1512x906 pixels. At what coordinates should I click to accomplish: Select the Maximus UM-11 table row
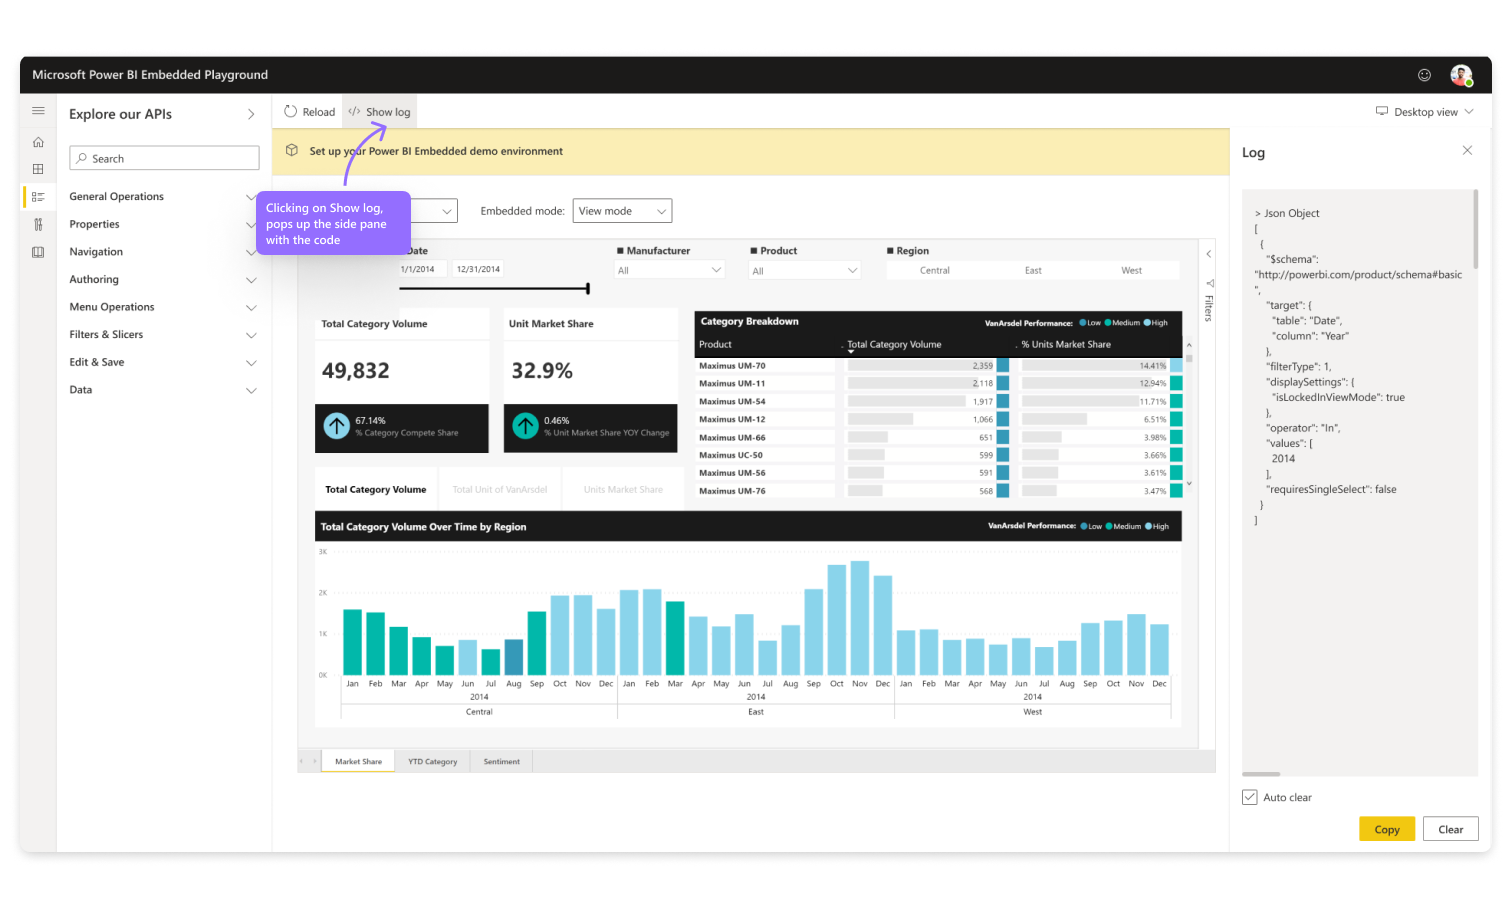tap(939, 383)
